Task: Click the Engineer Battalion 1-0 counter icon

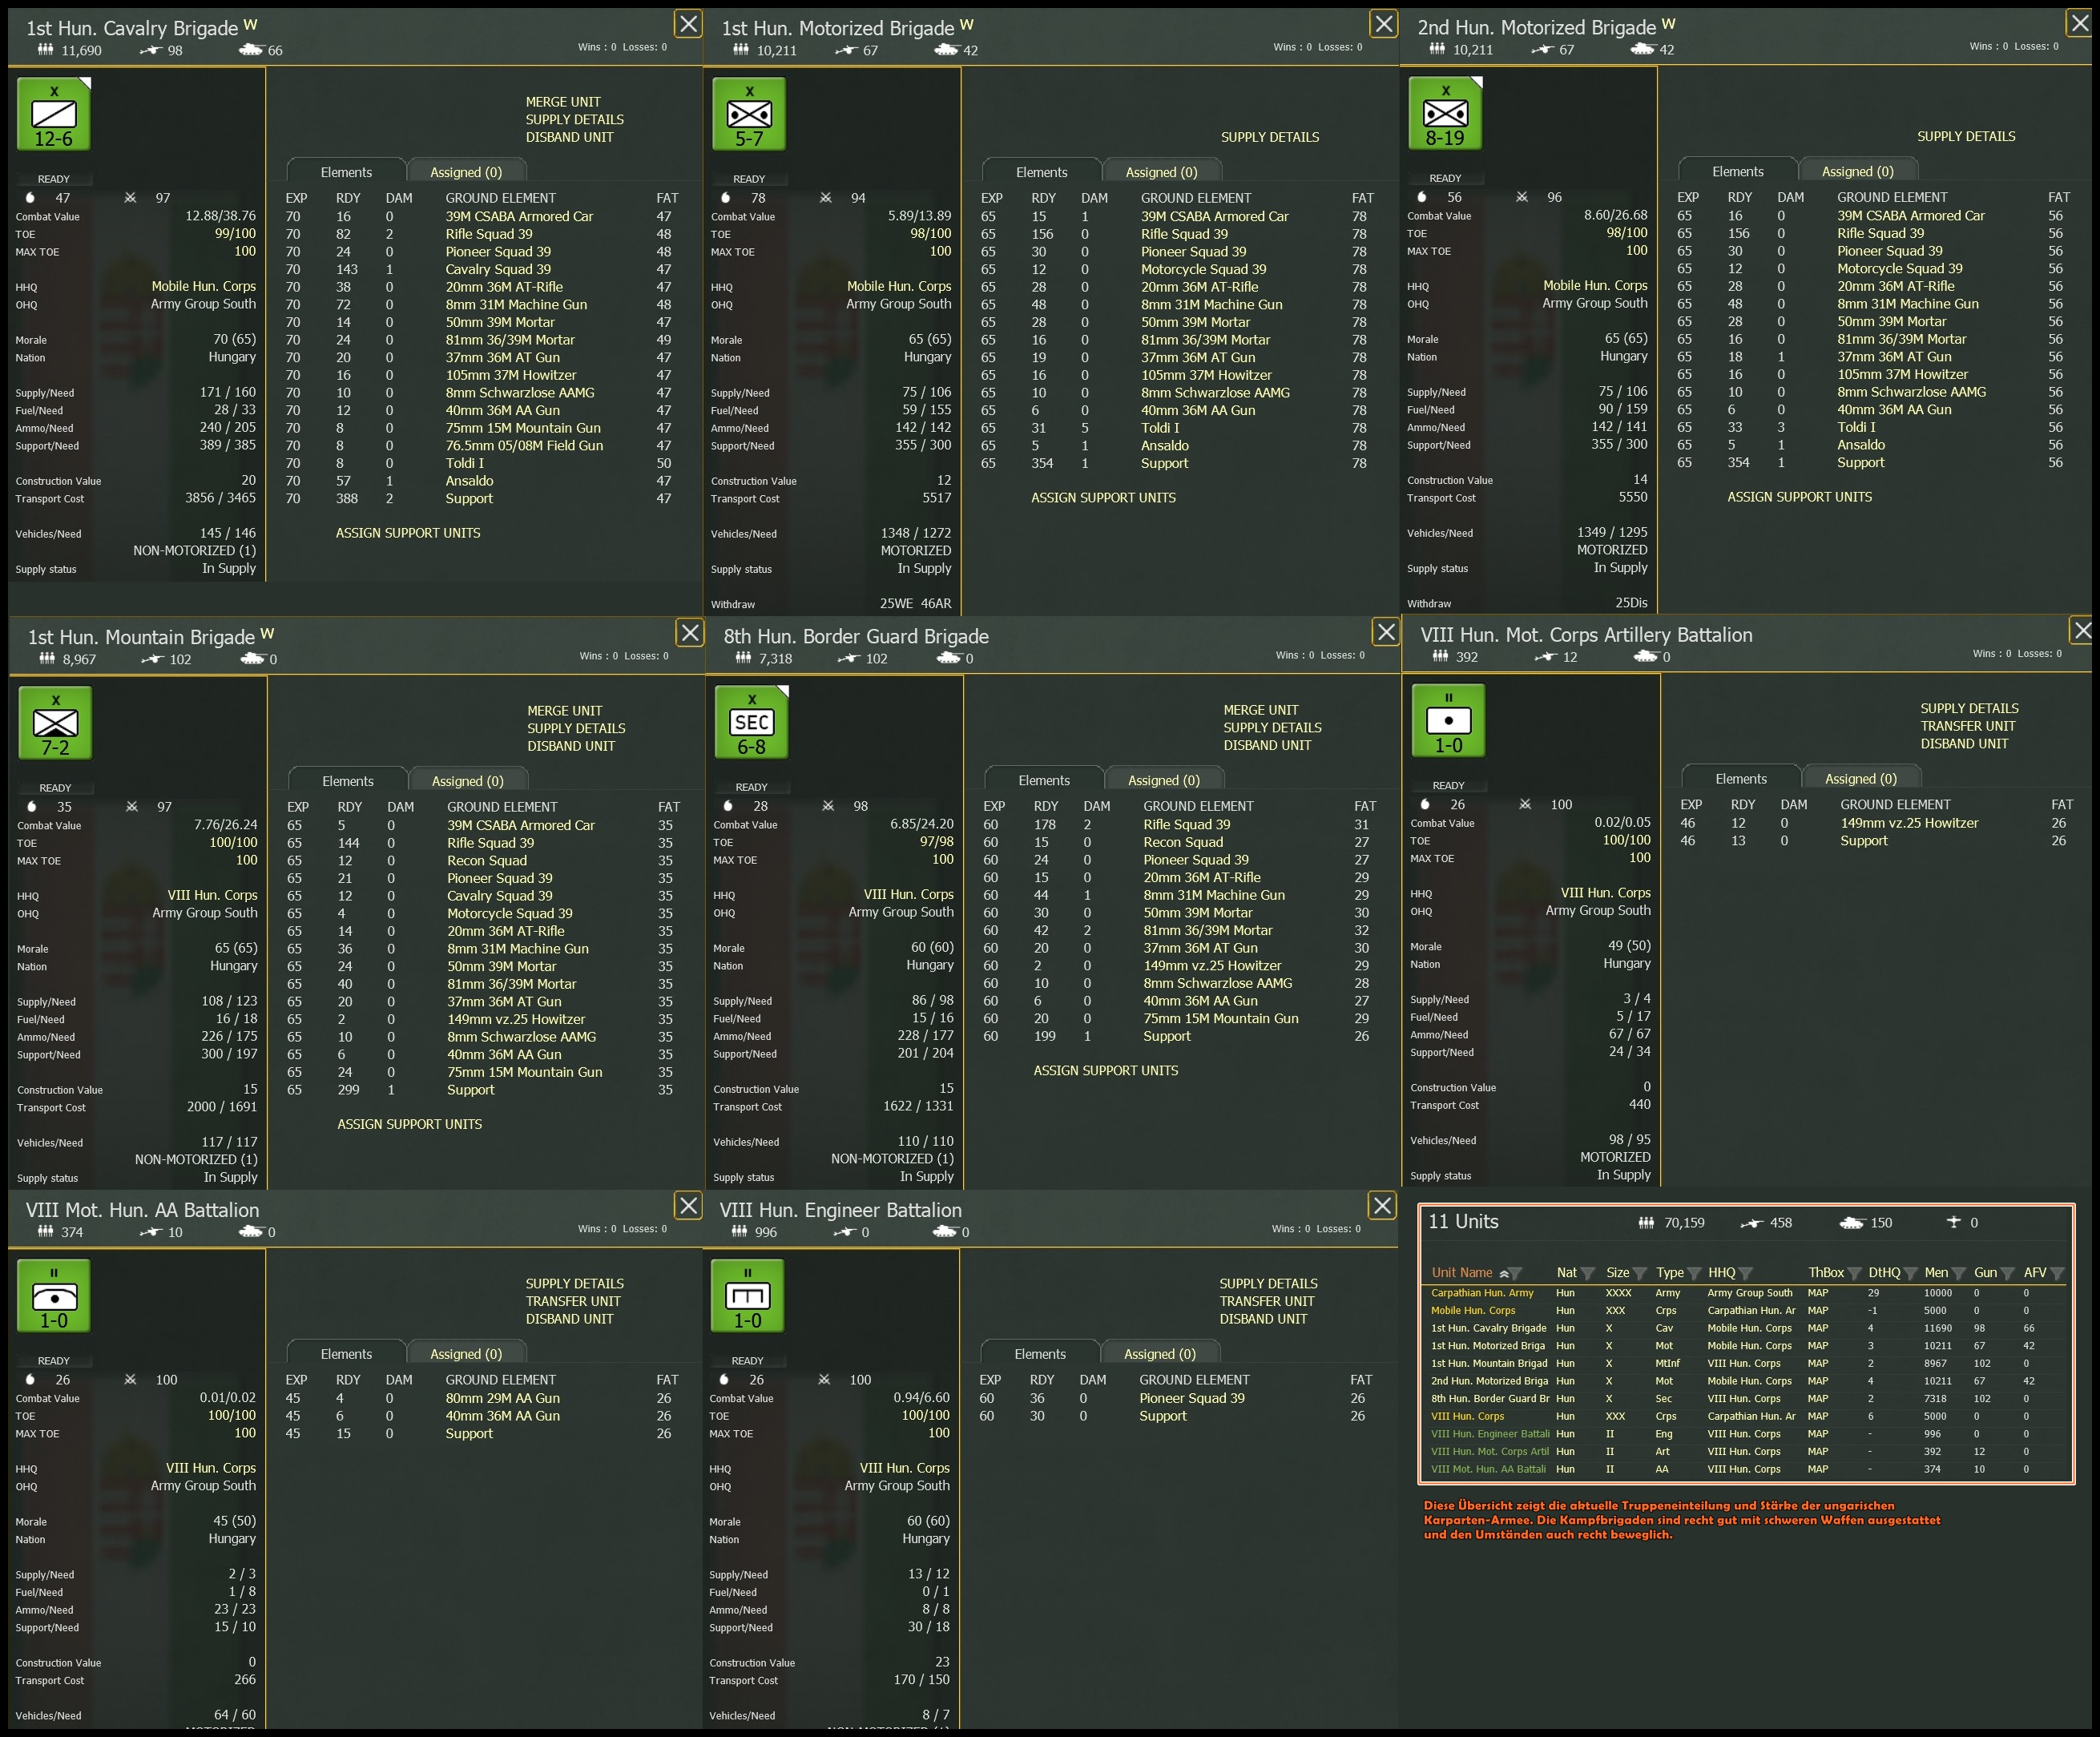Action: [x=748, y=1295]
